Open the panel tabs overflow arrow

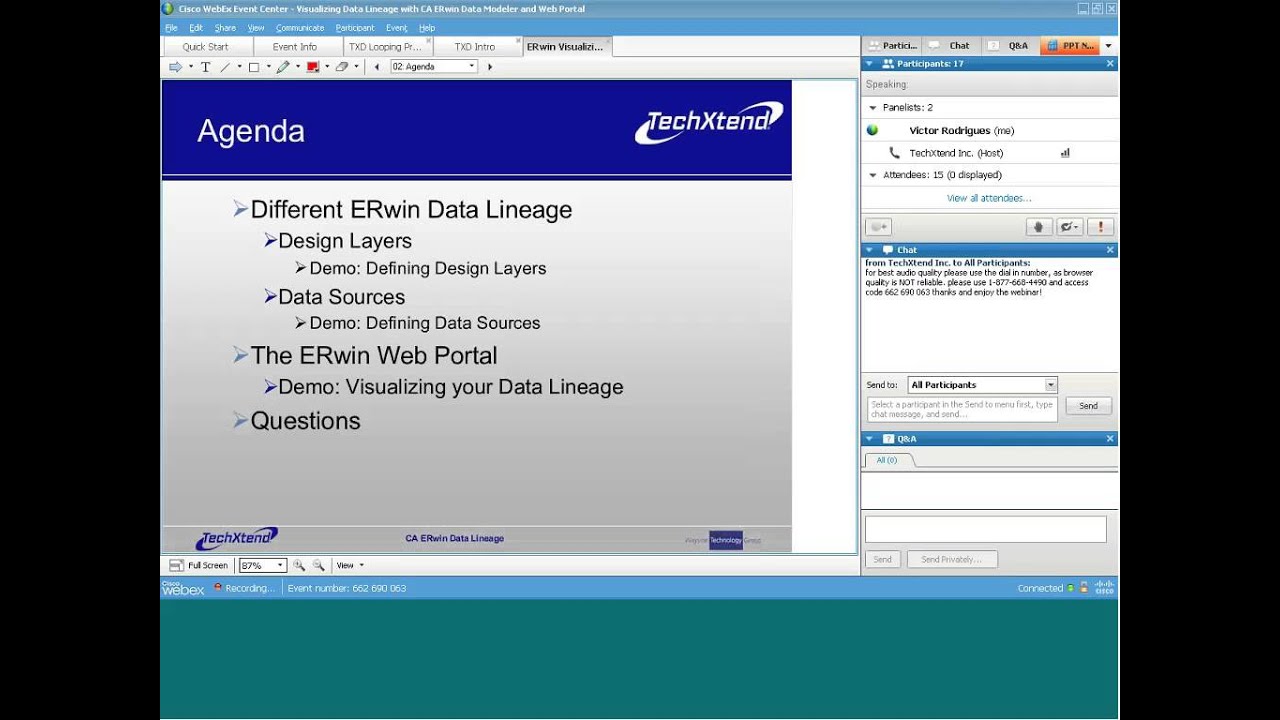click(1108, 46)
